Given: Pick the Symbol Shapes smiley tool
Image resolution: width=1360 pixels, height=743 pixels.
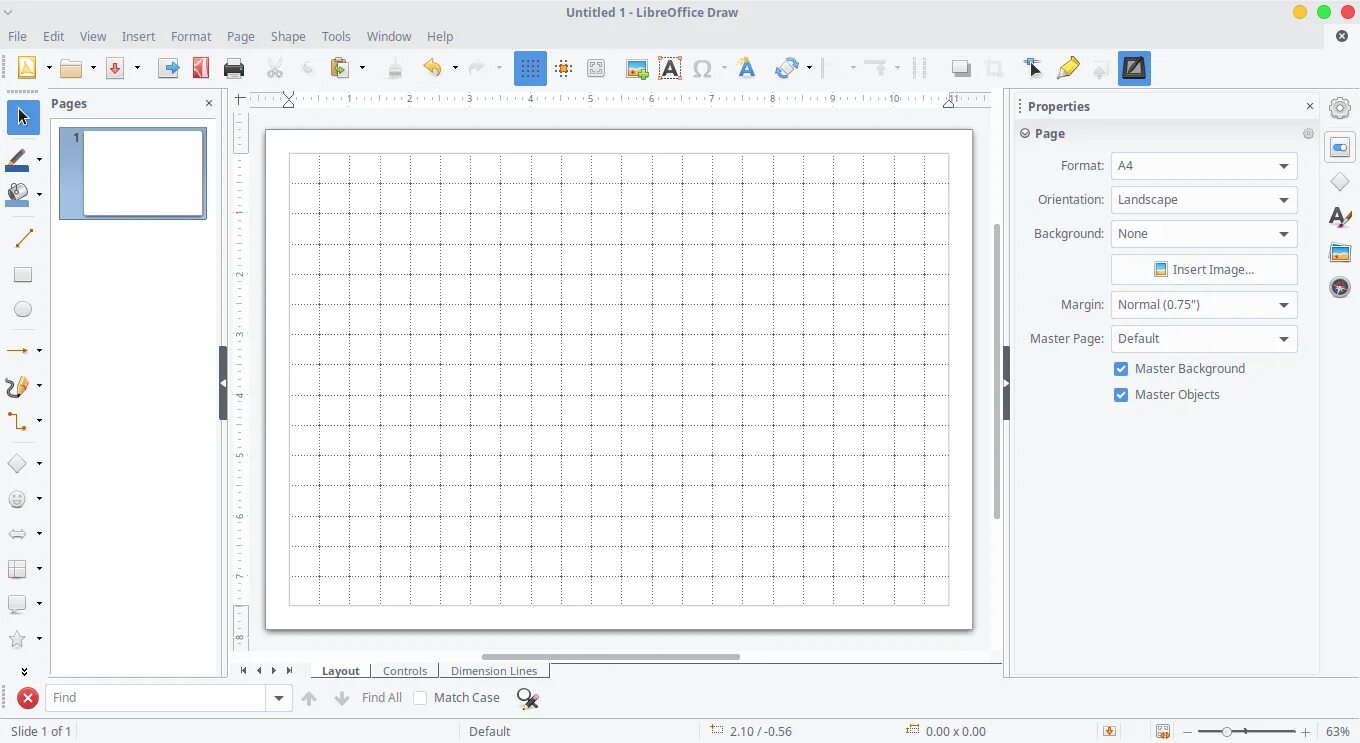Looking at the screenshot, I should click(x=18, y=498).
